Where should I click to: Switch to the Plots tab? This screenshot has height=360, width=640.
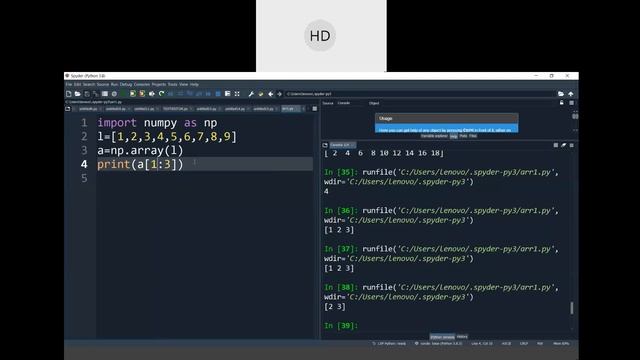(463, 136)
